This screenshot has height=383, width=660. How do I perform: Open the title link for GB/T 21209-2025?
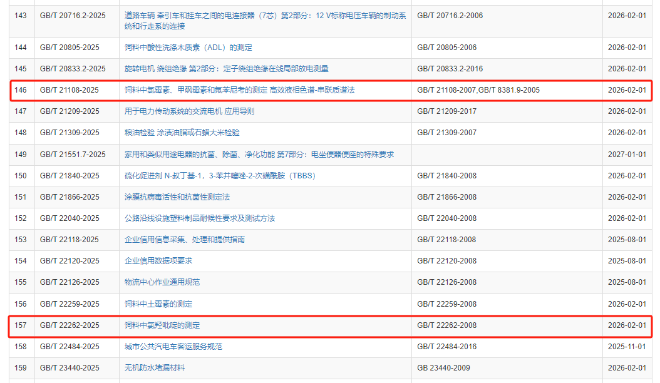[189, 112]
